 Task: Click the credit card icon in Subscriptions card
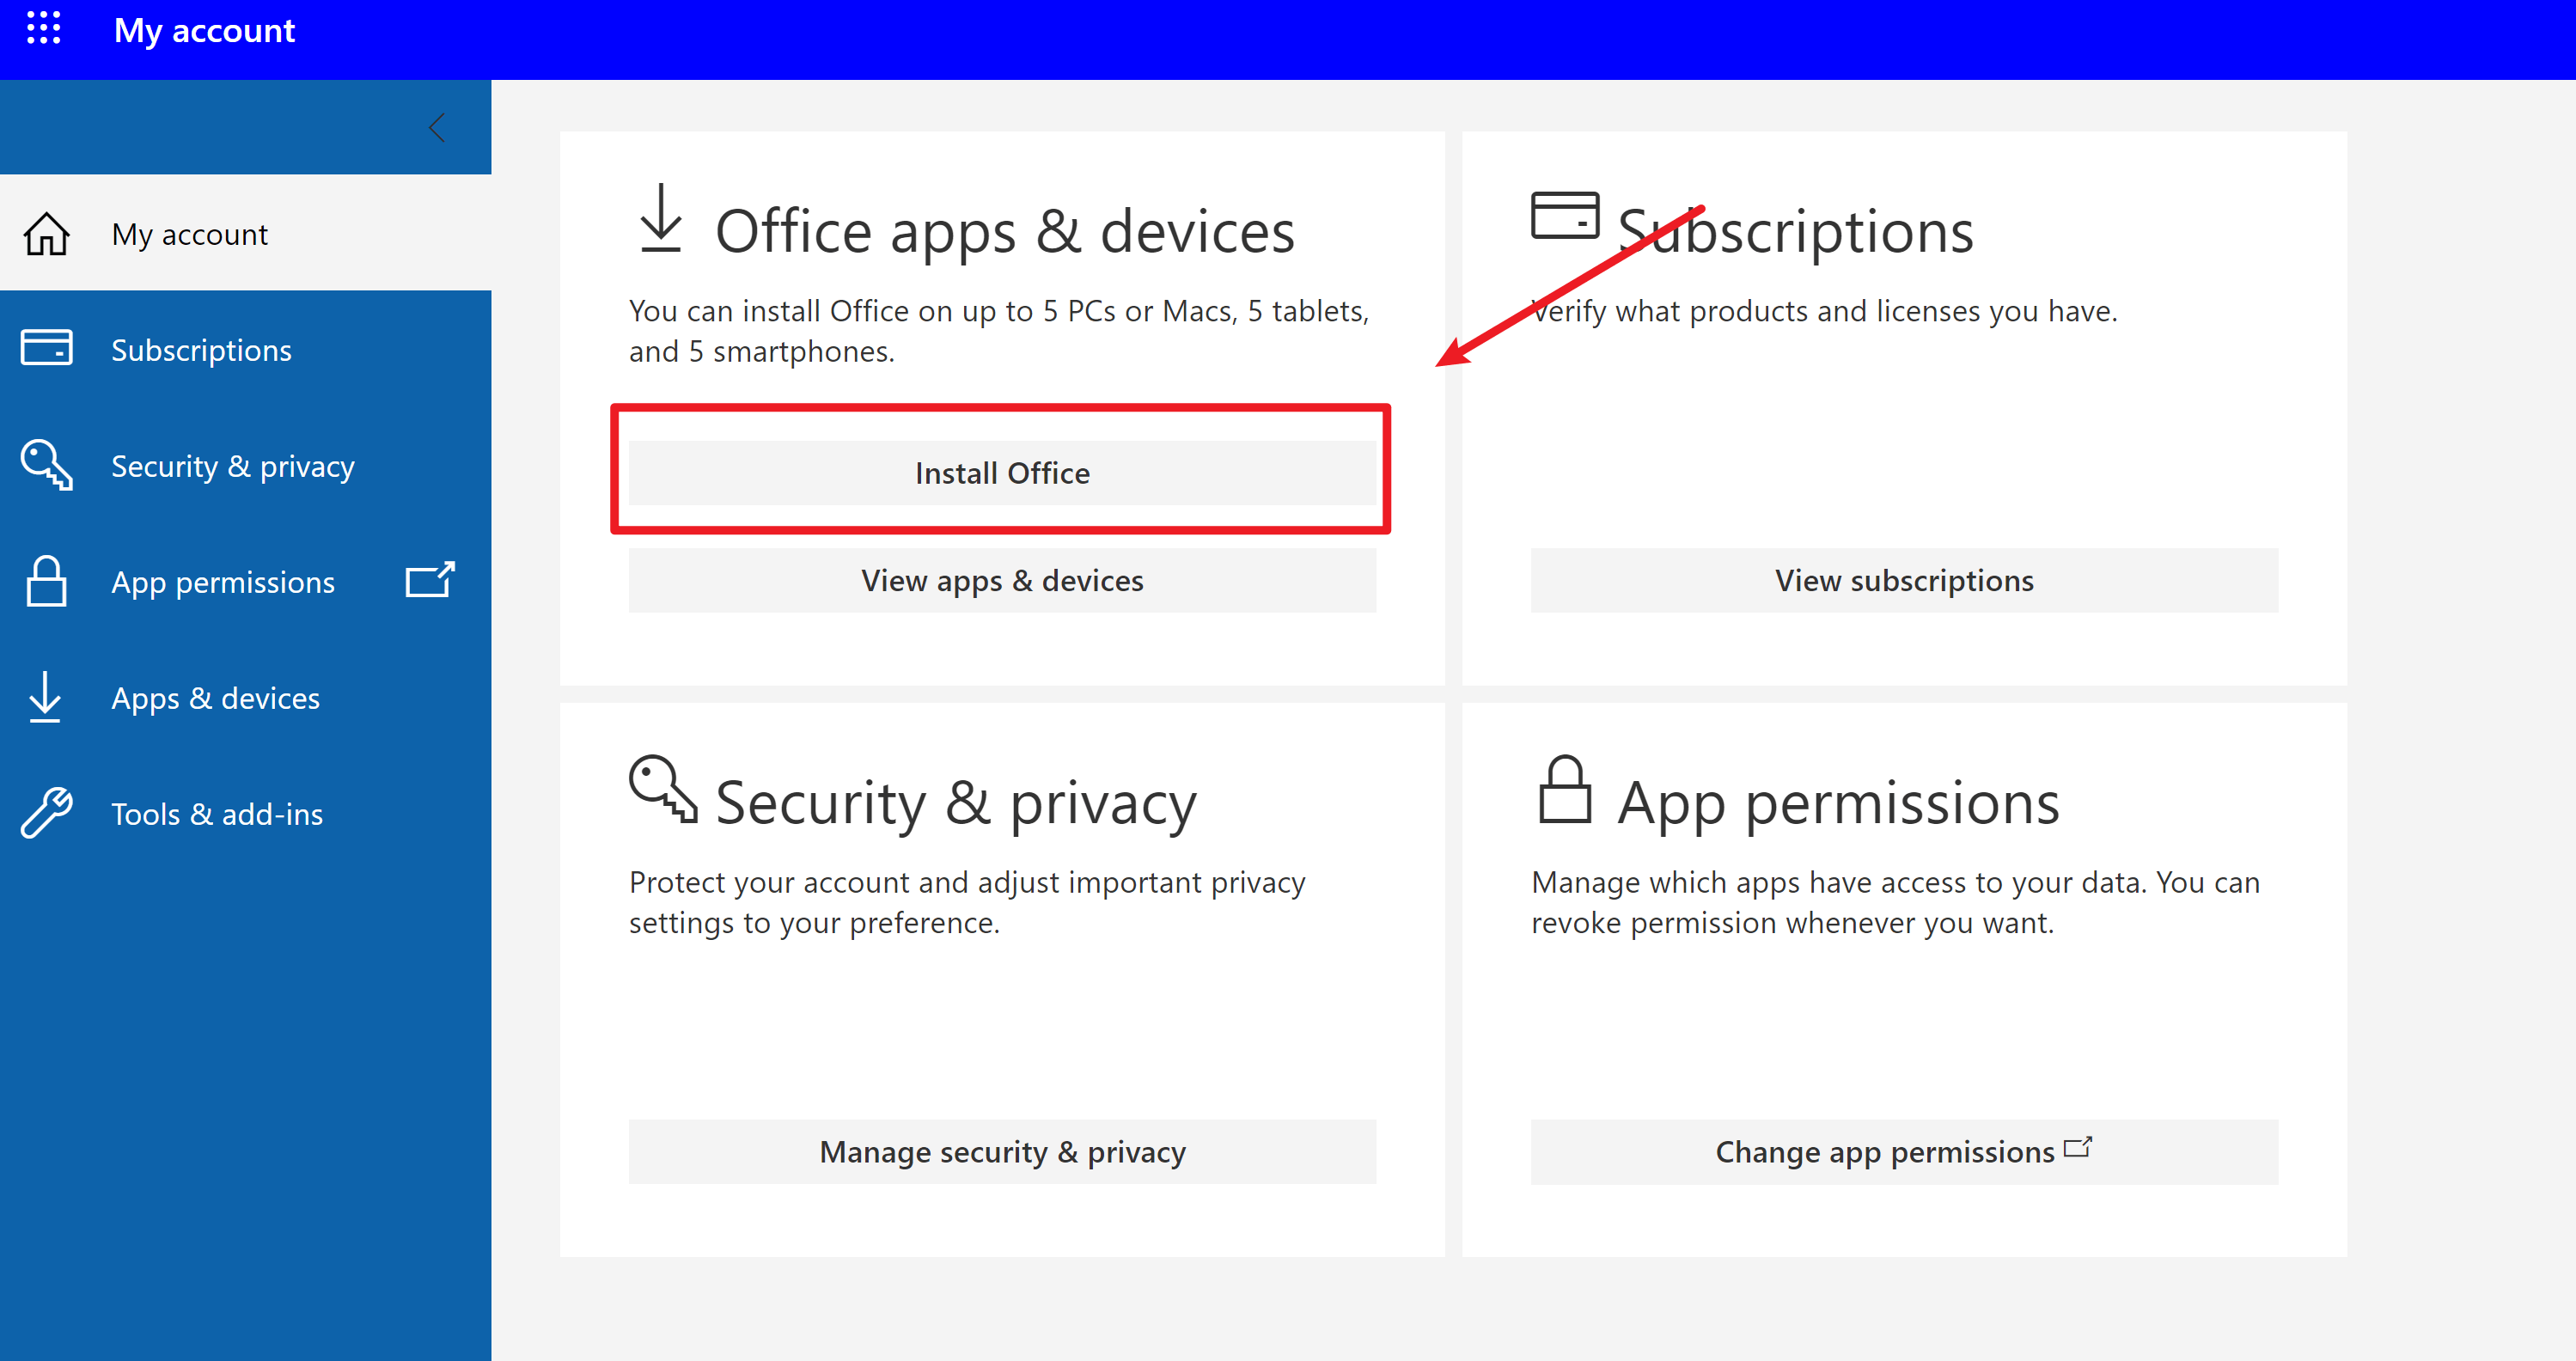point(1565,215)
